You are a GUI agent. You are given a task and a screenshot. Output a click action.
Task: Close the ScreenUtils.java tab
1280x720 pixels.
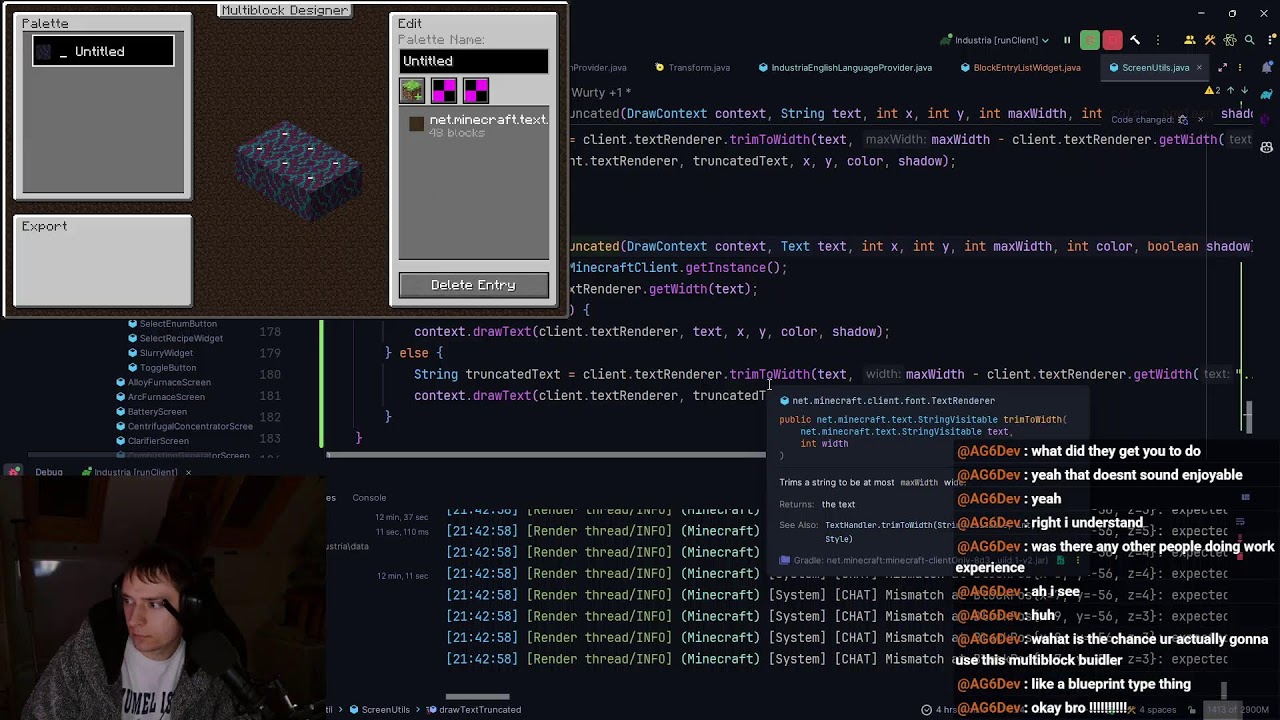tap(1198, 67)
